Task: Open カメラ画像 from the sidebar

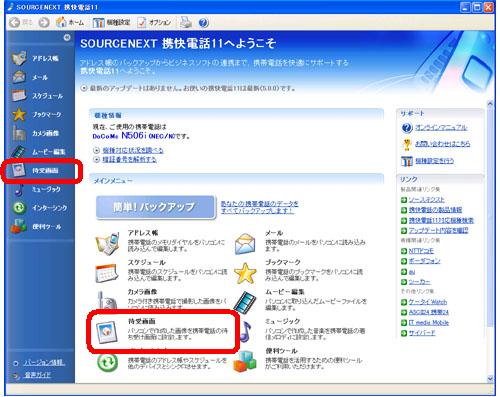Action: (x=36, y=133)
